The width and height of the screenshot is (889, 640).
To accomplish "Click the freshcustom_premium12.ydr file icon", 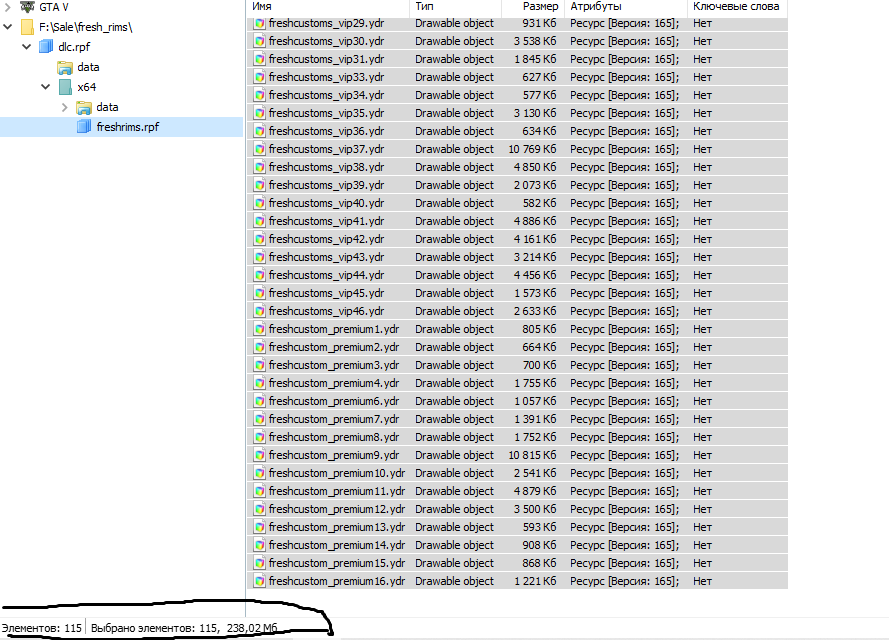I will click(260, 509).
